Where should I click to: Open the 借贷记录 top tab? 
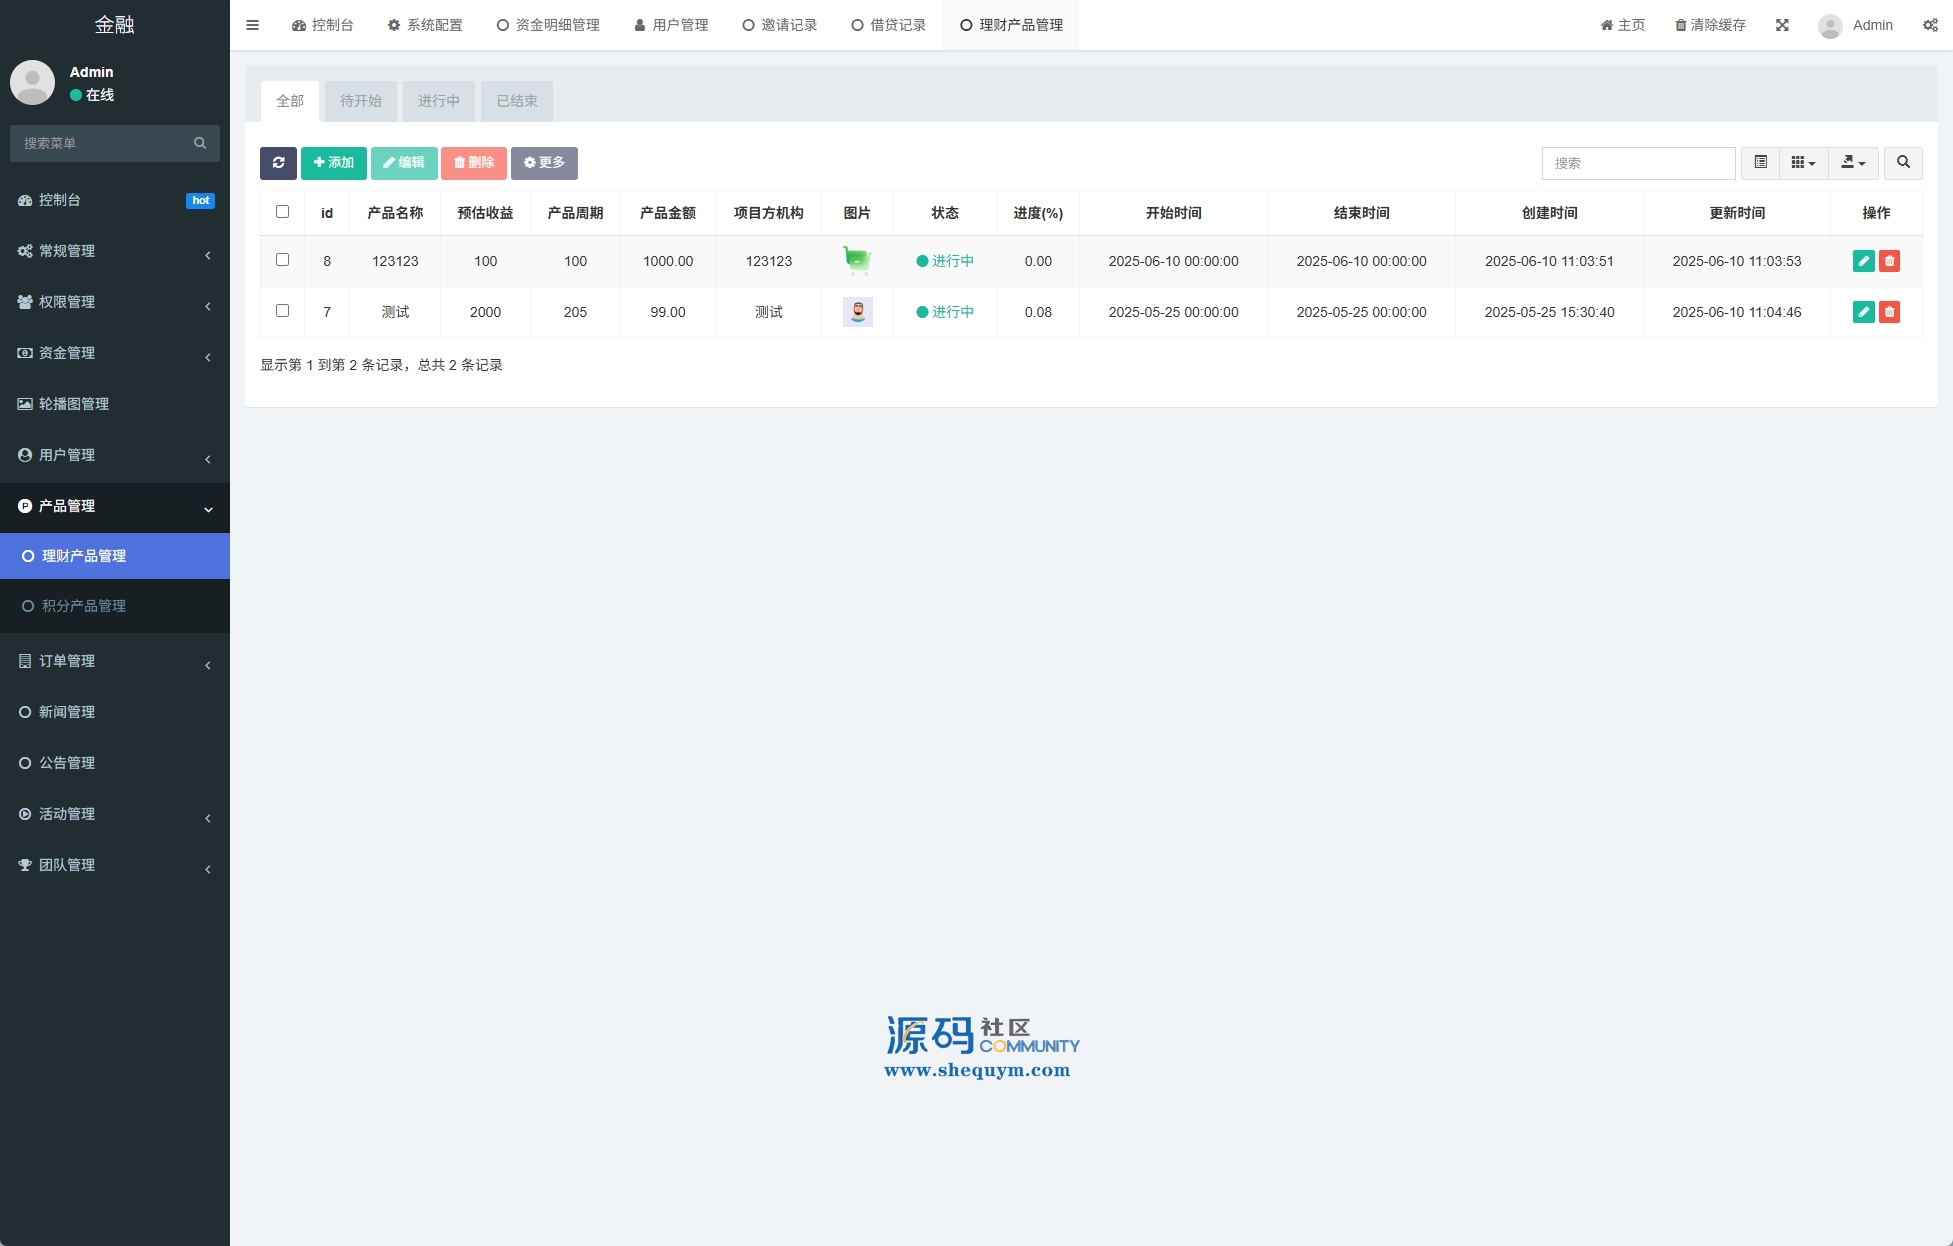tap(889, 25)
